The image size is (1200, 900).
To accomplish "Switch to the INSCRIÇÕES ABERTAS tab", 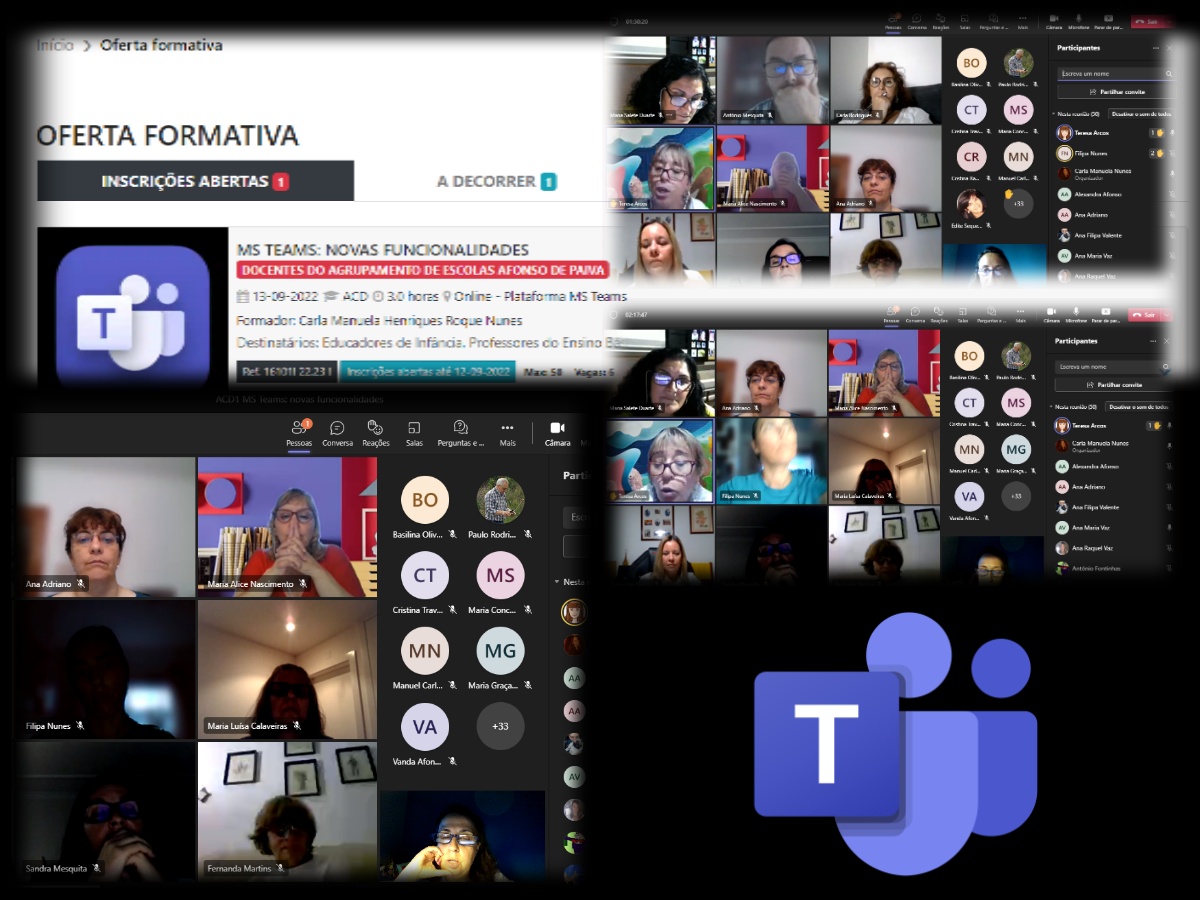I will pos(195,181).
